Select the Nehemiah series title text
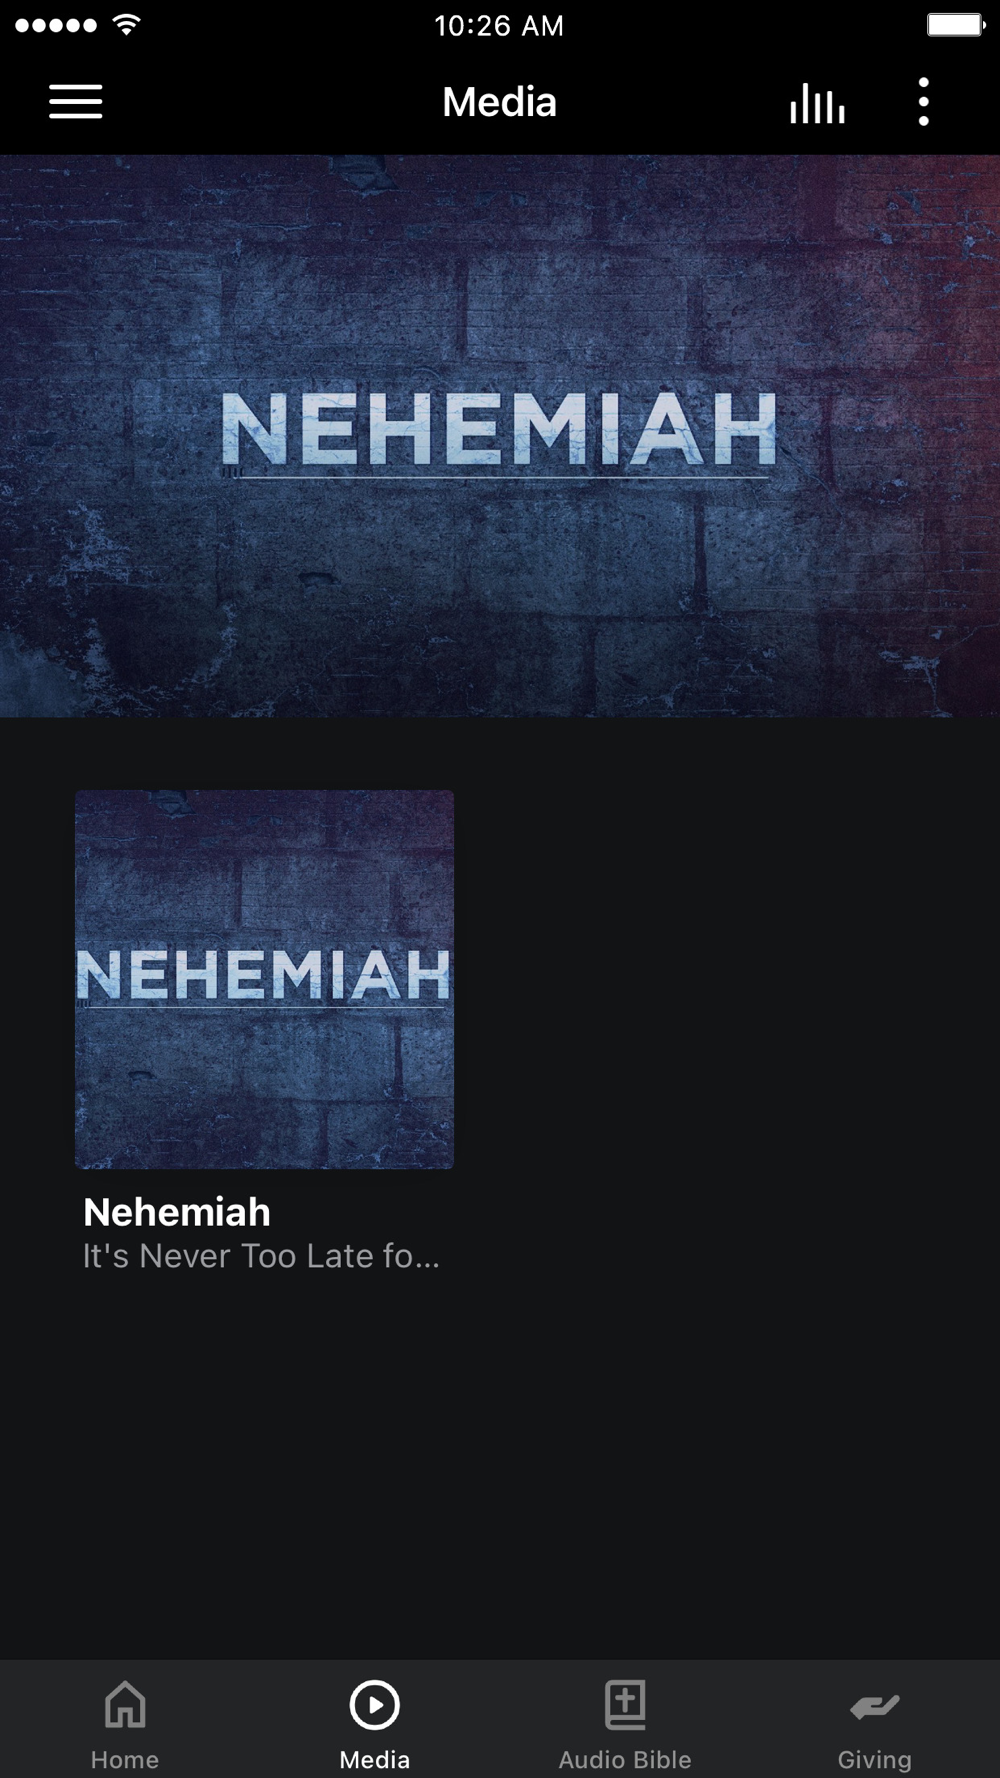Image resolution: width=1000 pixels, height=1778 pixels. (177, 1212)
